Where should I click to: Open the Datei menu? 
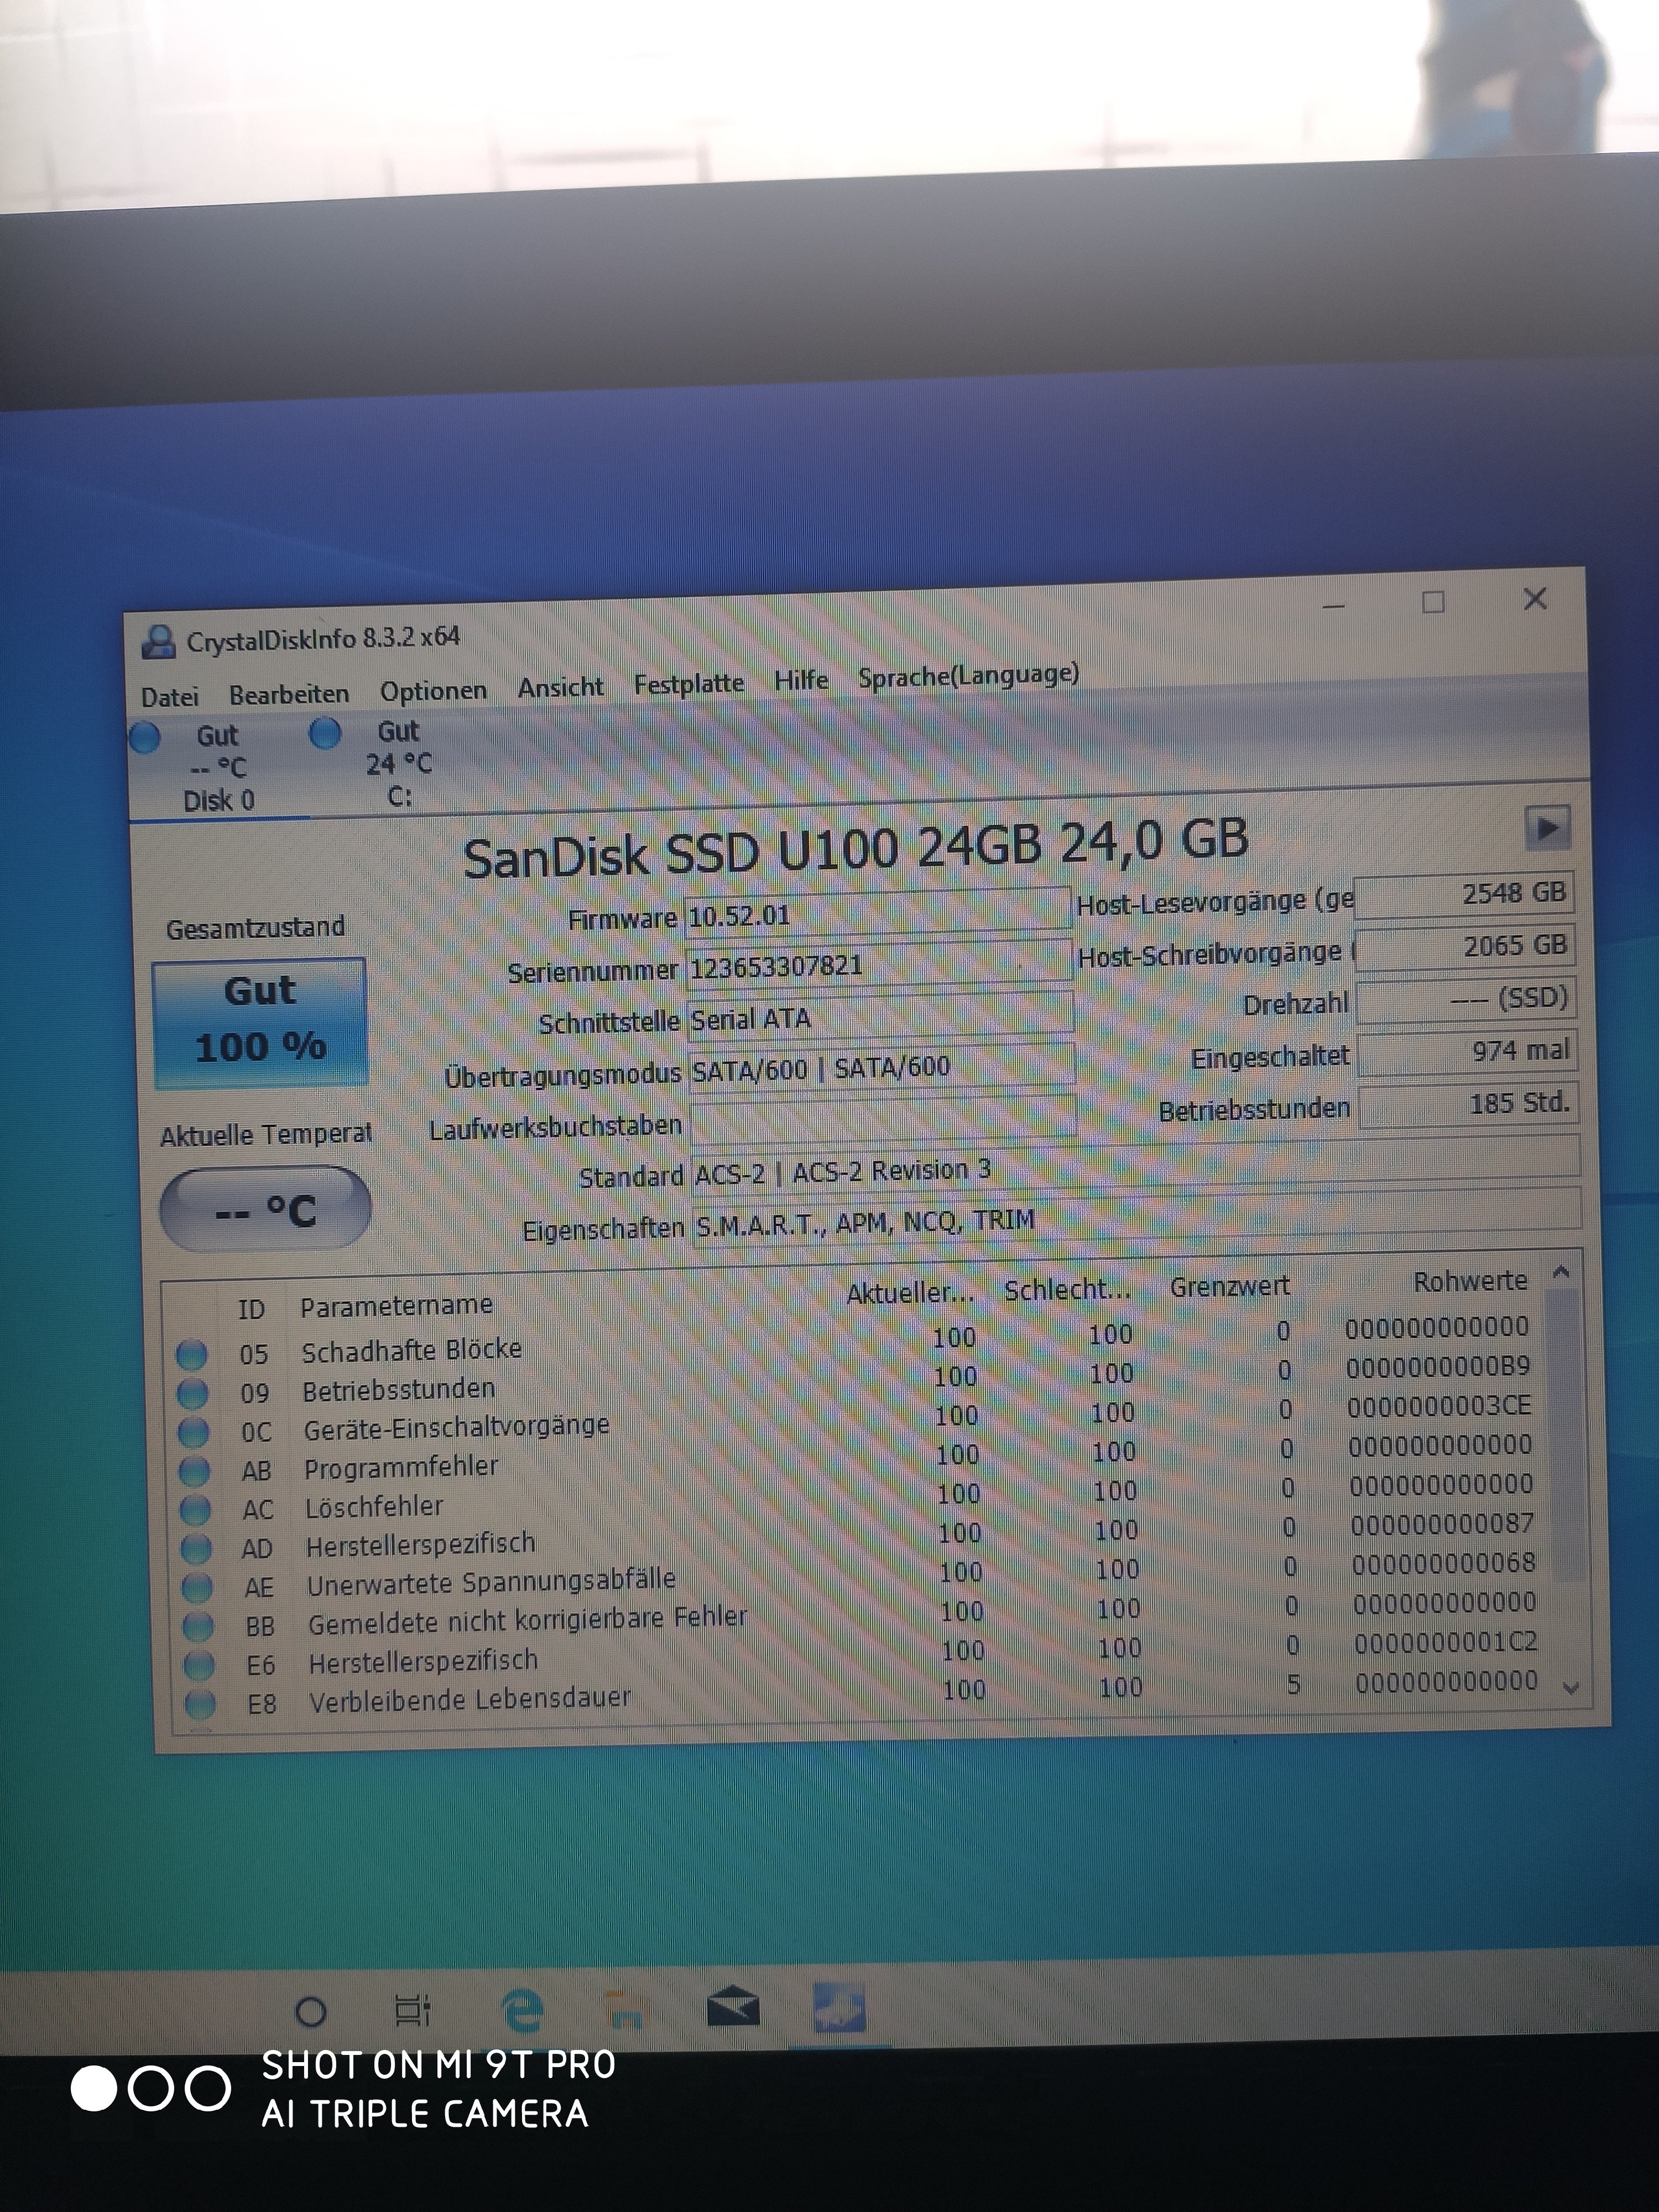169,697
